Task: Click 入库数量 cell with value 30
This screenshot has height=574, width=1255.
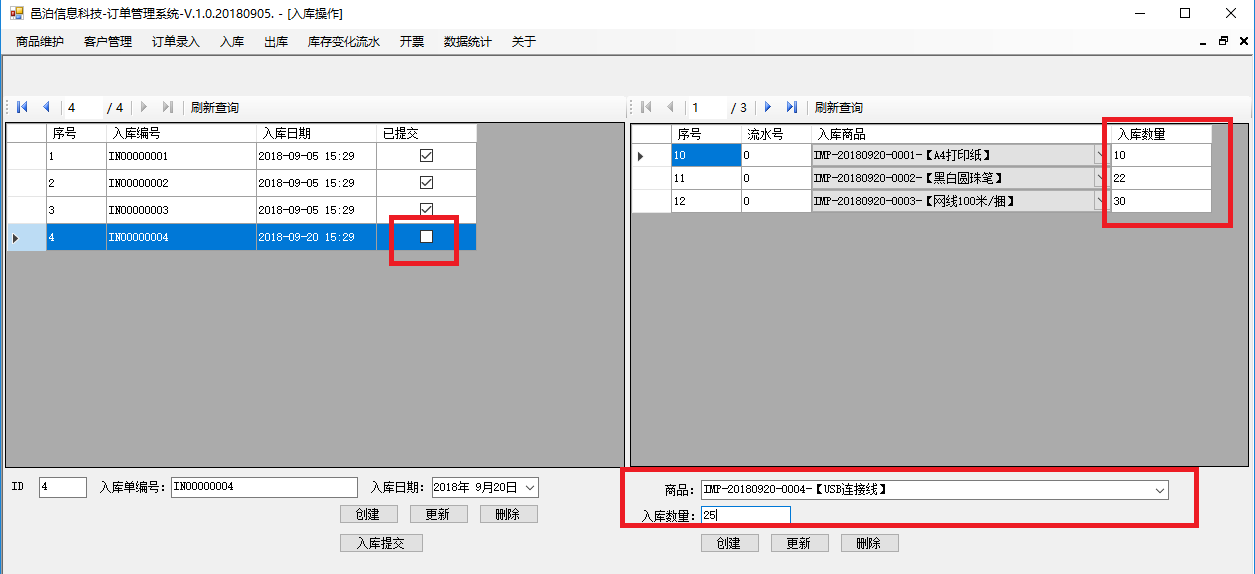Action: 1161,201
